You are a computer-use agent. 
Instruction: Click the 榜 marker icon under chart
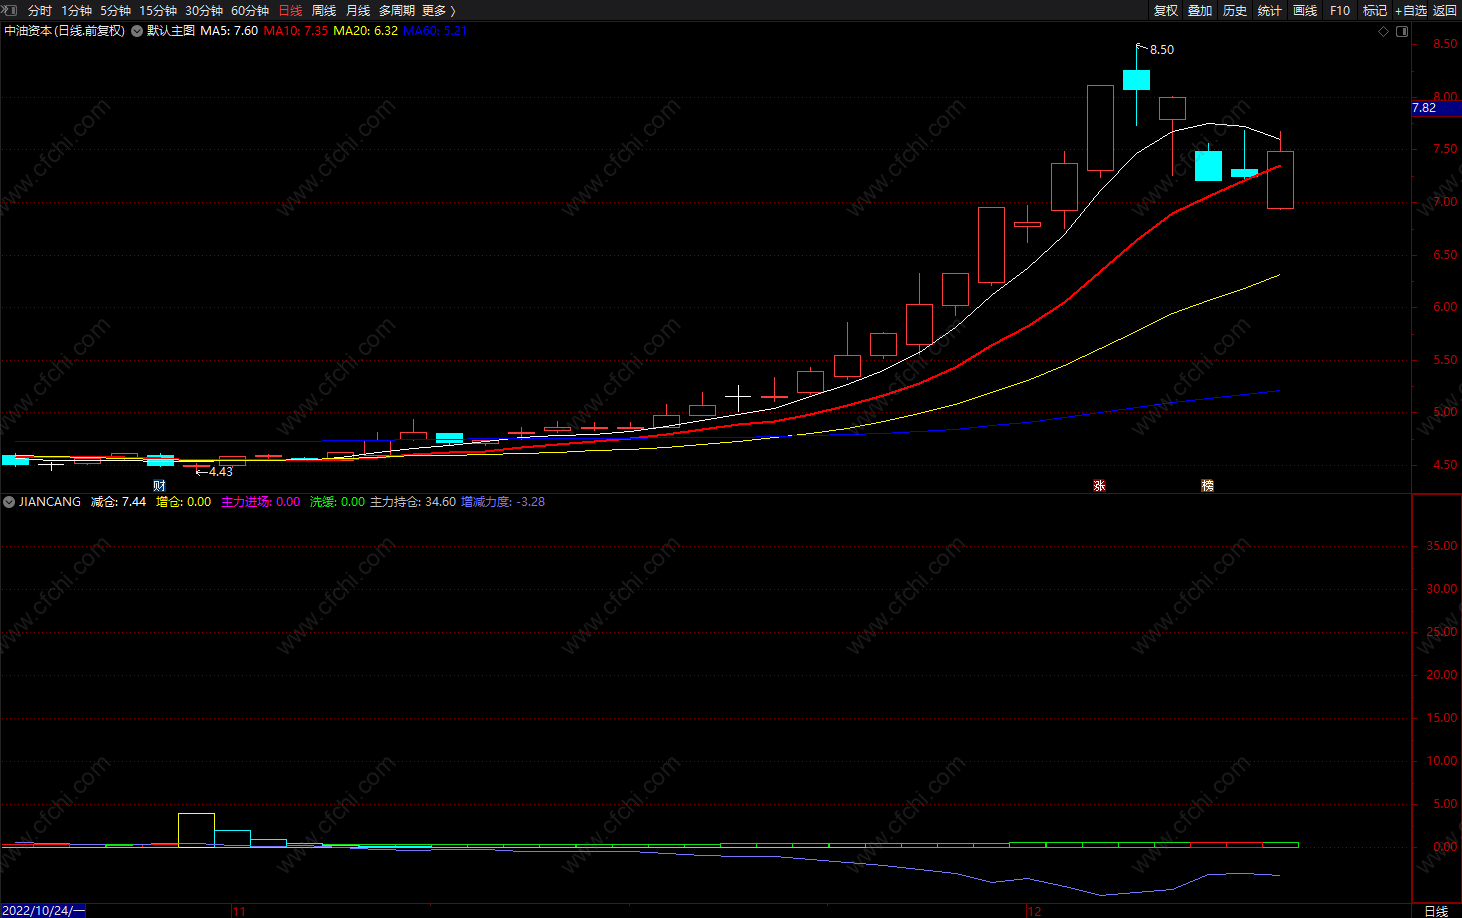pos(1207,486)
